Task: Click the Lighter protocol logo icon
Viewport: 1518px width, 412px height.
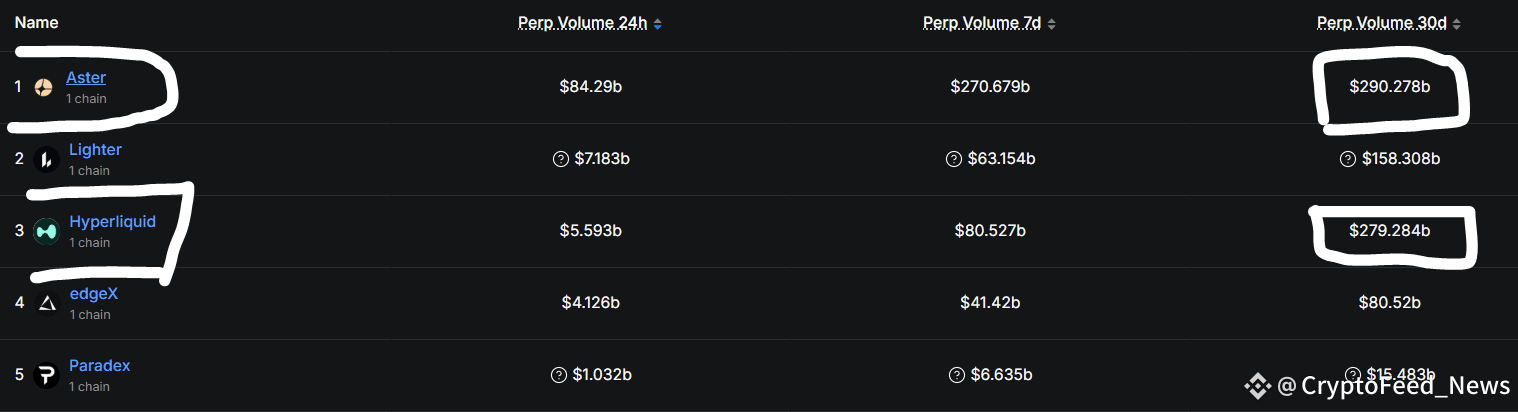Action: coord(46,159)
